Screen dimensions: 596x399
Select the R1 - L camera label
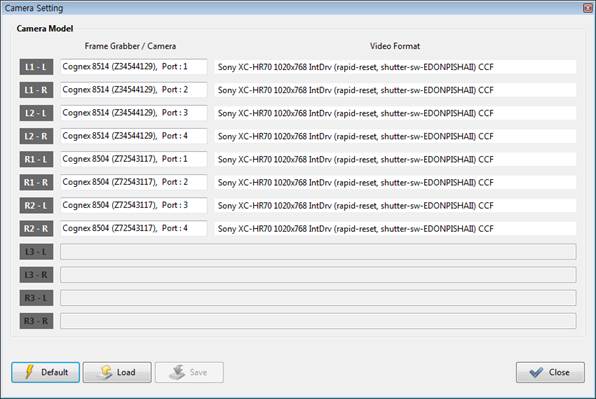tap(36, 159)
